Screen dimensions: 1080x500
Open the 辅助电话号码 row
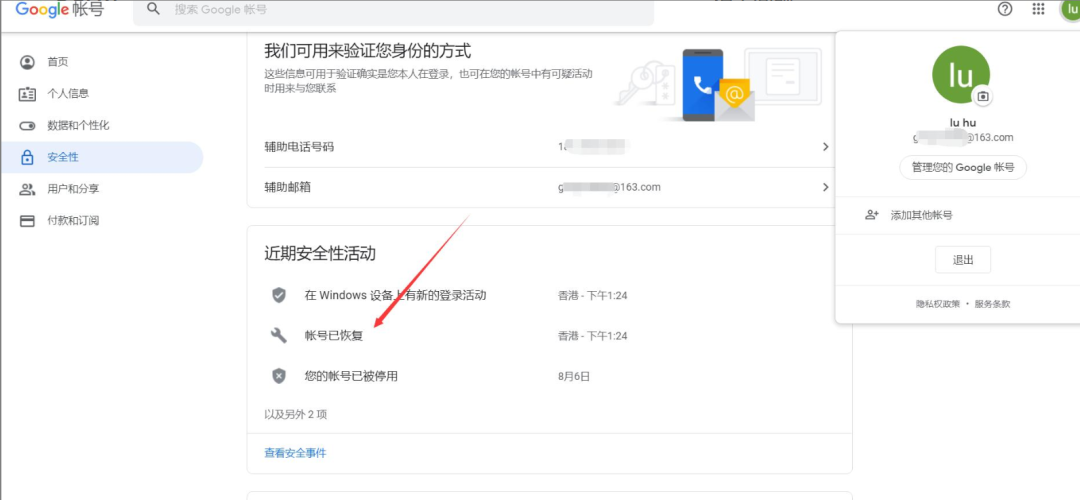pos(549,147)
